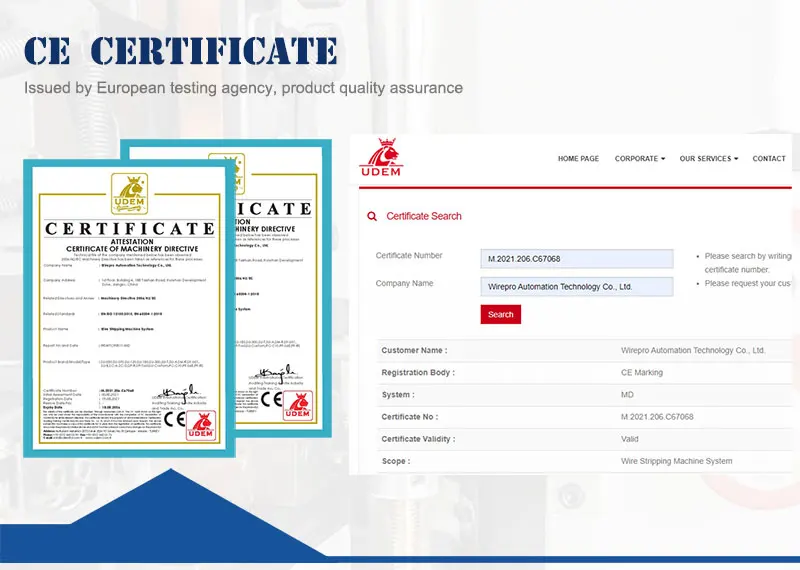
Task: Click the Certificate Search heading
Action: pos(423,216)
